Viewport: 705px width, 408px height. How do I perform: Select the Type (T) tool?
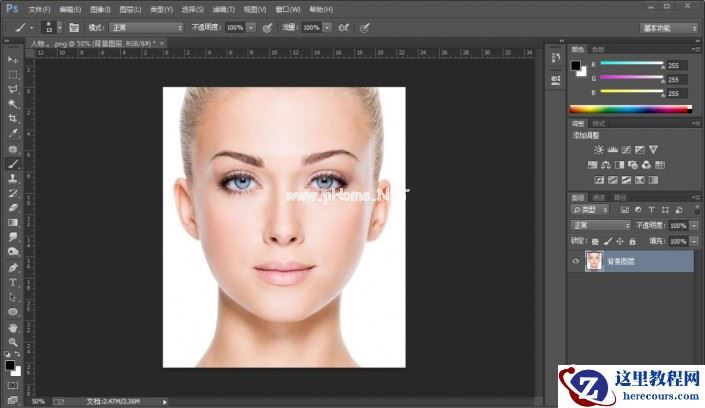click(13, 282)
